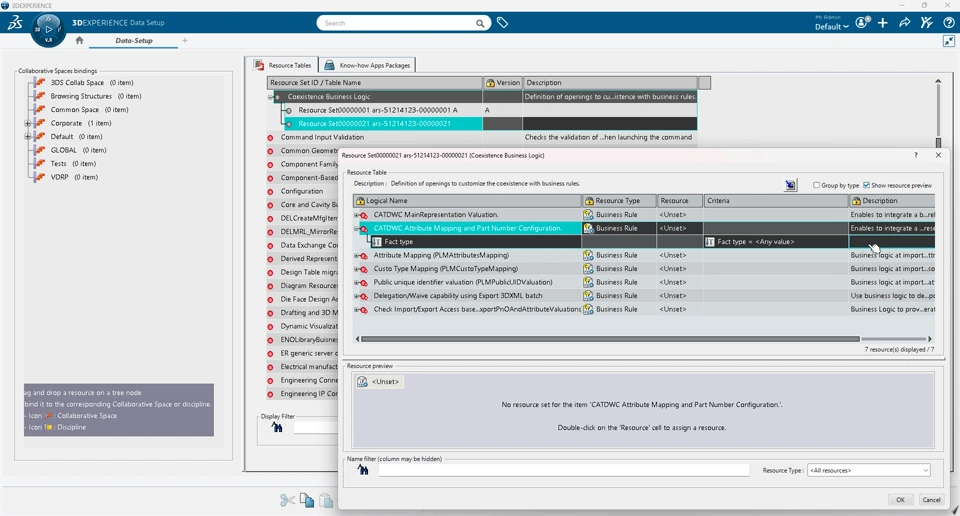Click Business Rule icon of CATDWC MainRepresentation row

588,215
